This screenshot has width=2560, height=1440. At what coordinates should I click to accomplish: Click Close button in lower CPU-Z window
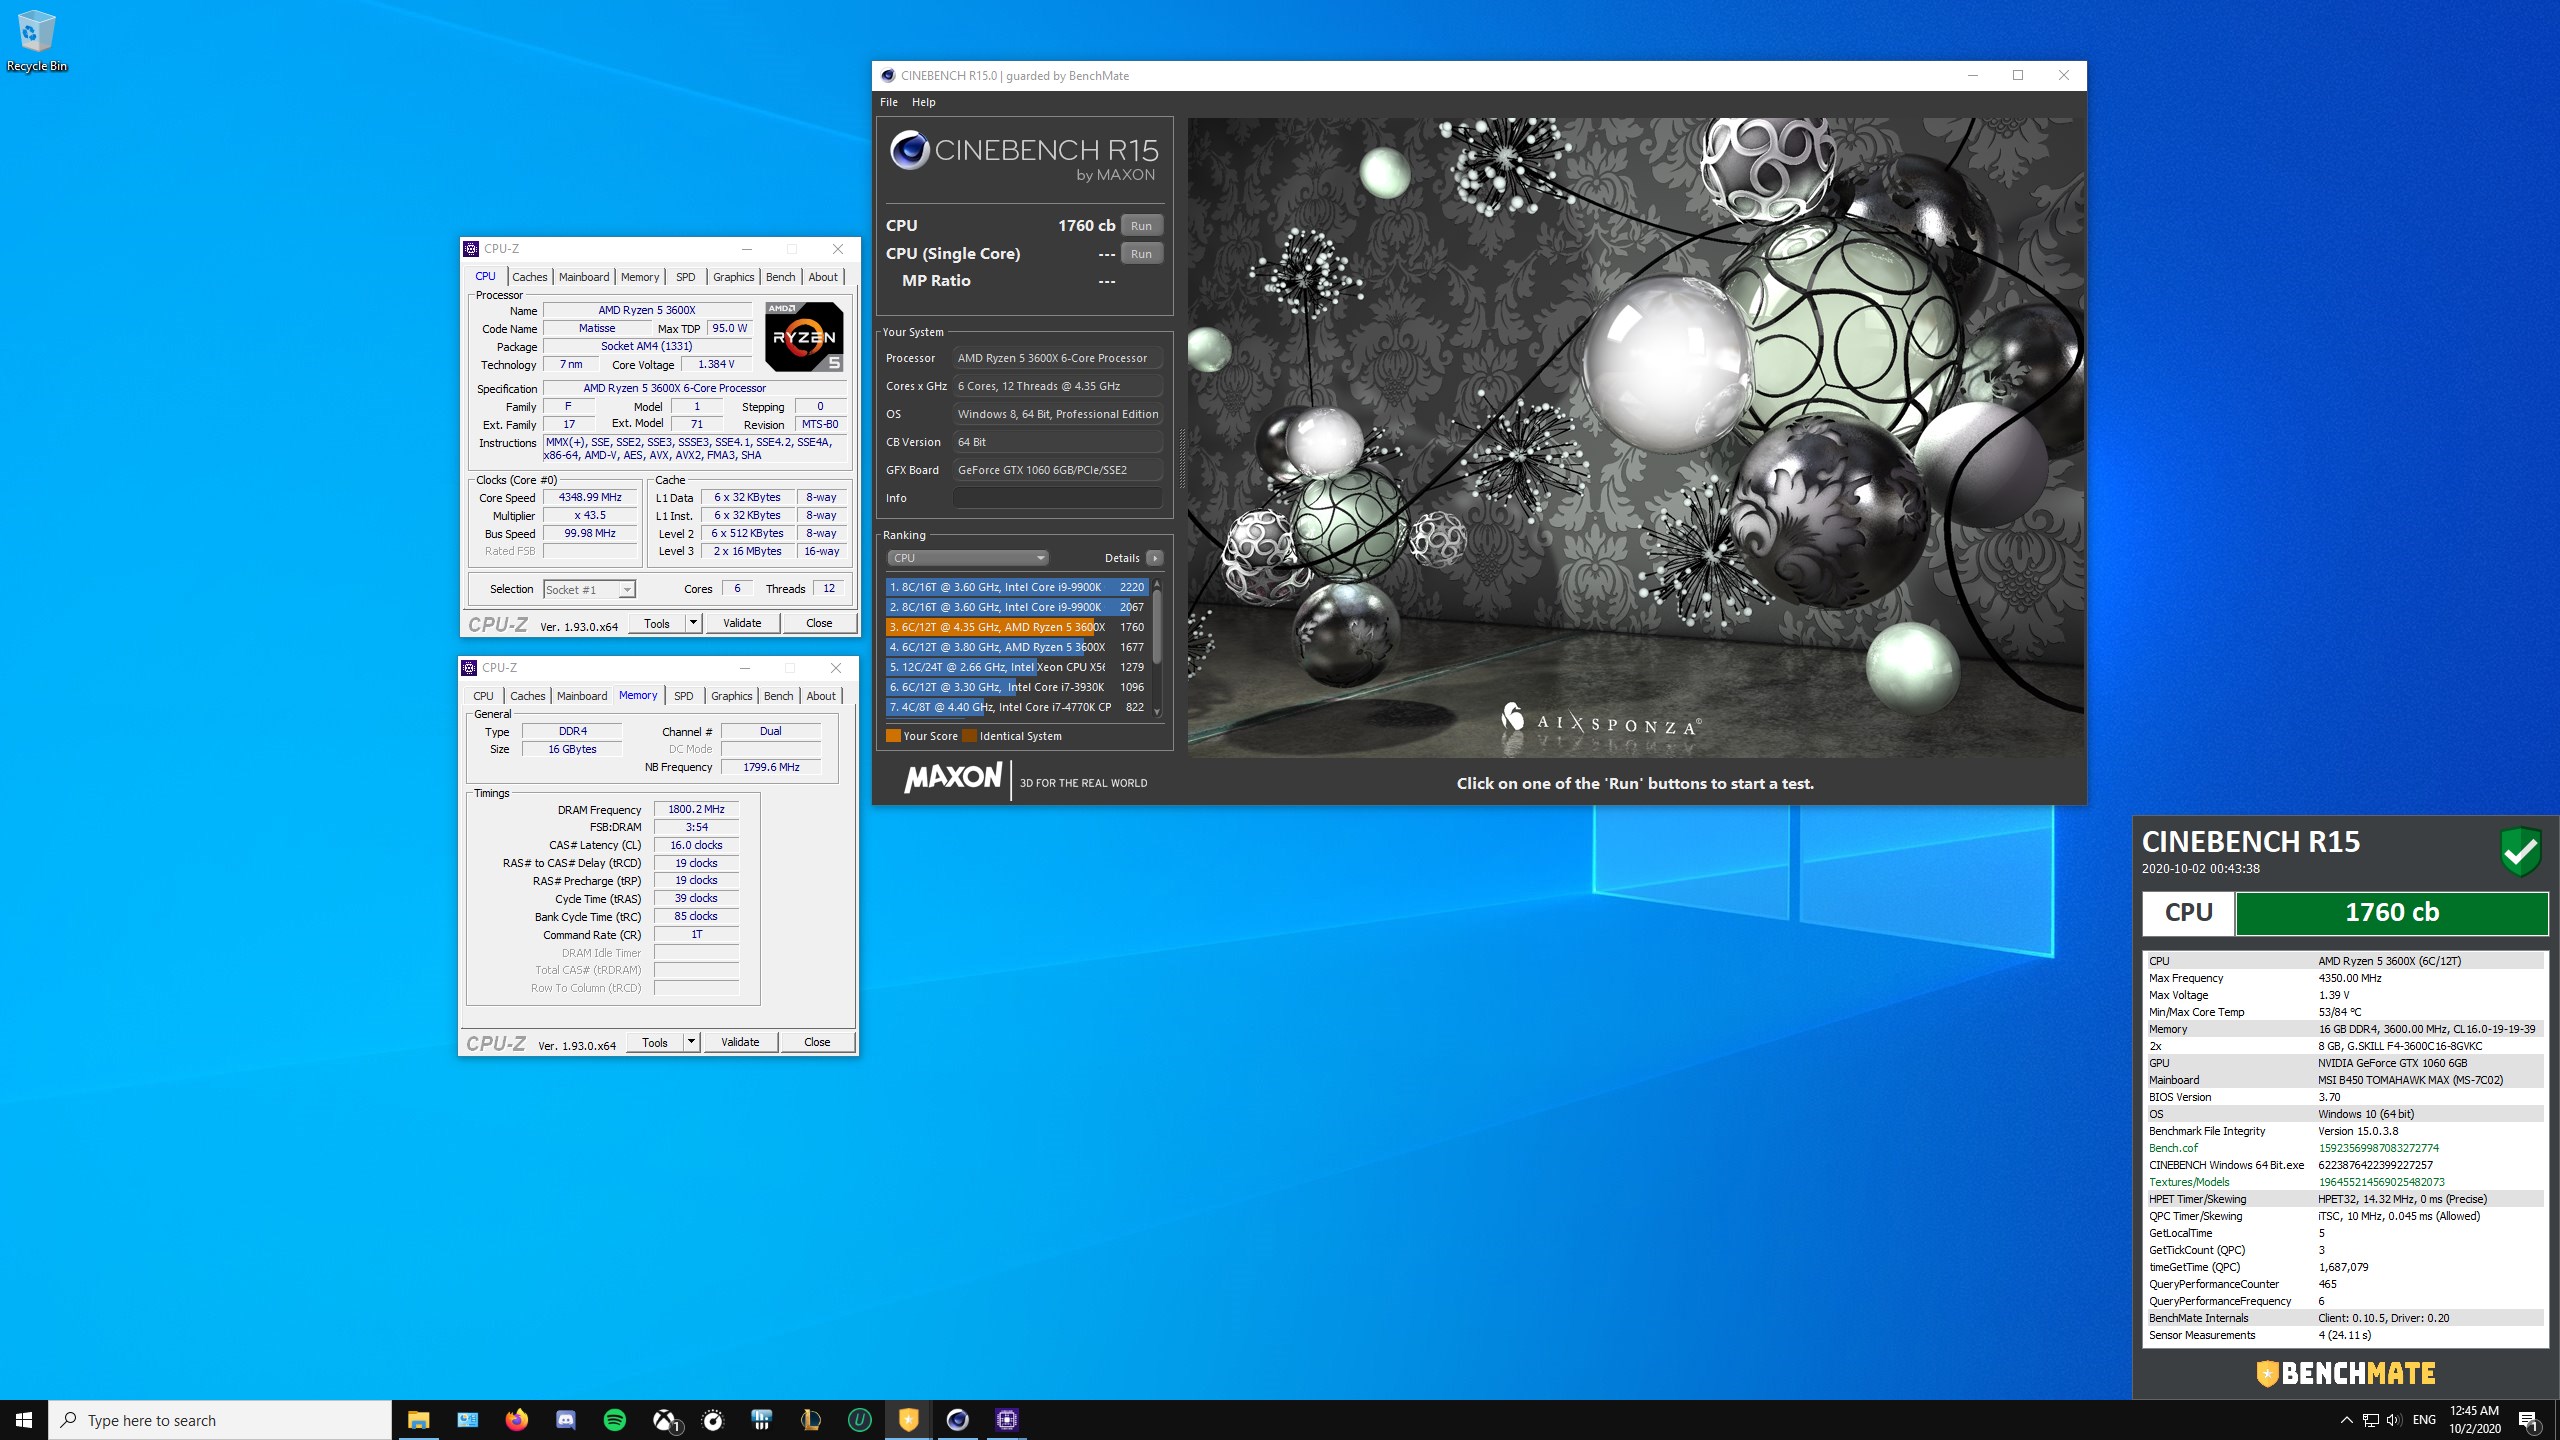point(817,1042)
